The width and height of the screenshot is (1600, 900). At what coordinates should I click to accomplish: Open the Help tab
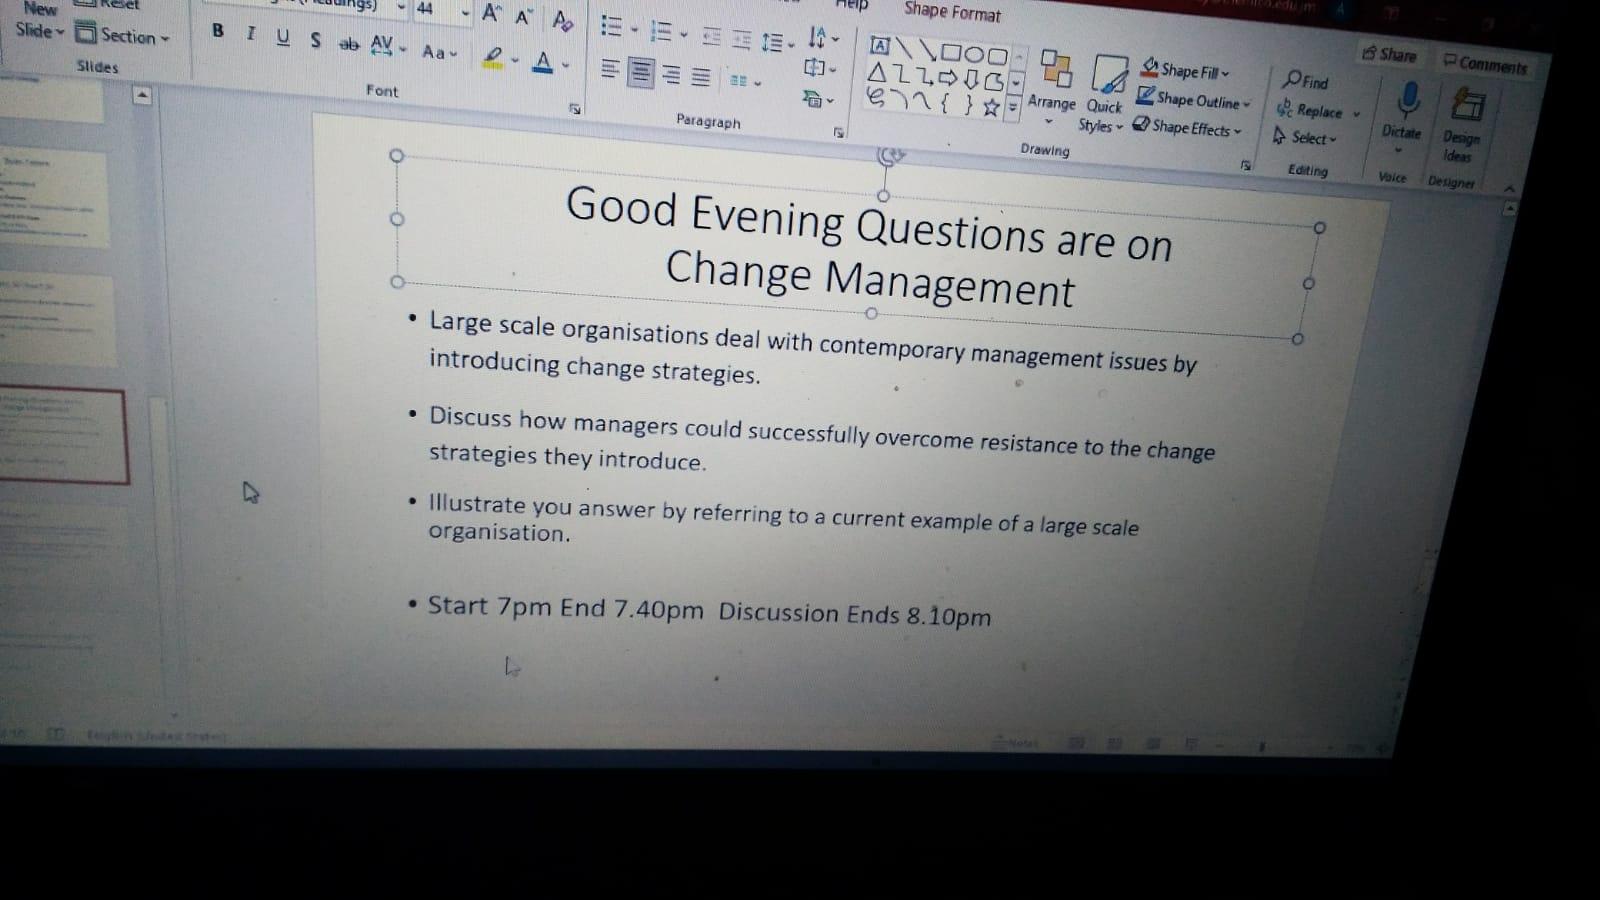(x=851, y=5)
